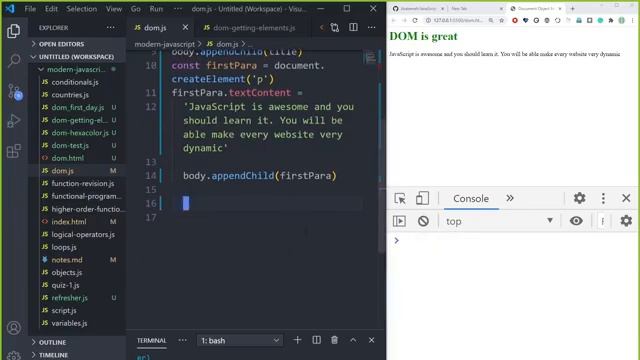Viewport: 640px width, 360px height.
Task: Open countries.js in explorer
Action: [x=70, y=95]
